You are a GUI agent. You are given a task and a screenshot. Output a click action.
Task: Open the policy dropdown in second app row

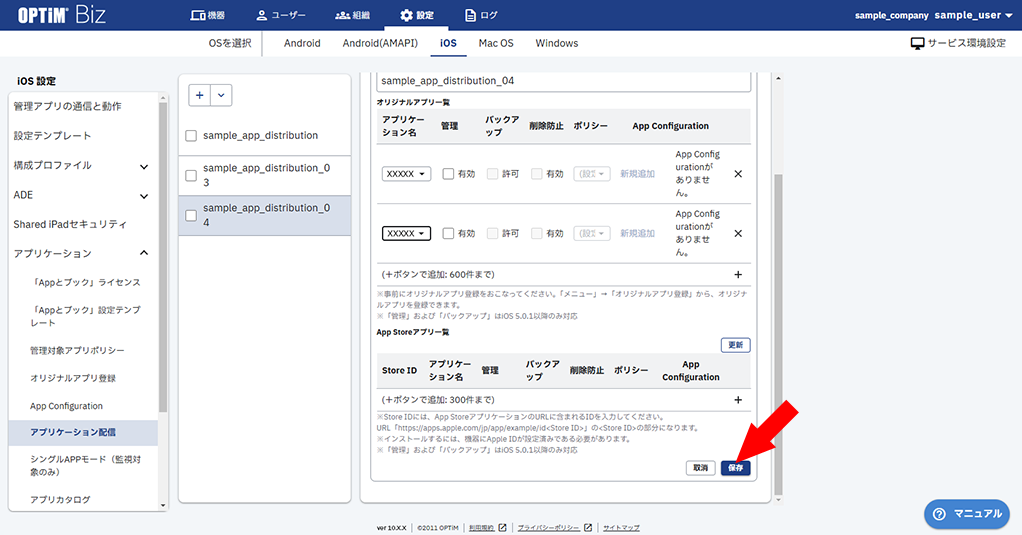[592, 233]
